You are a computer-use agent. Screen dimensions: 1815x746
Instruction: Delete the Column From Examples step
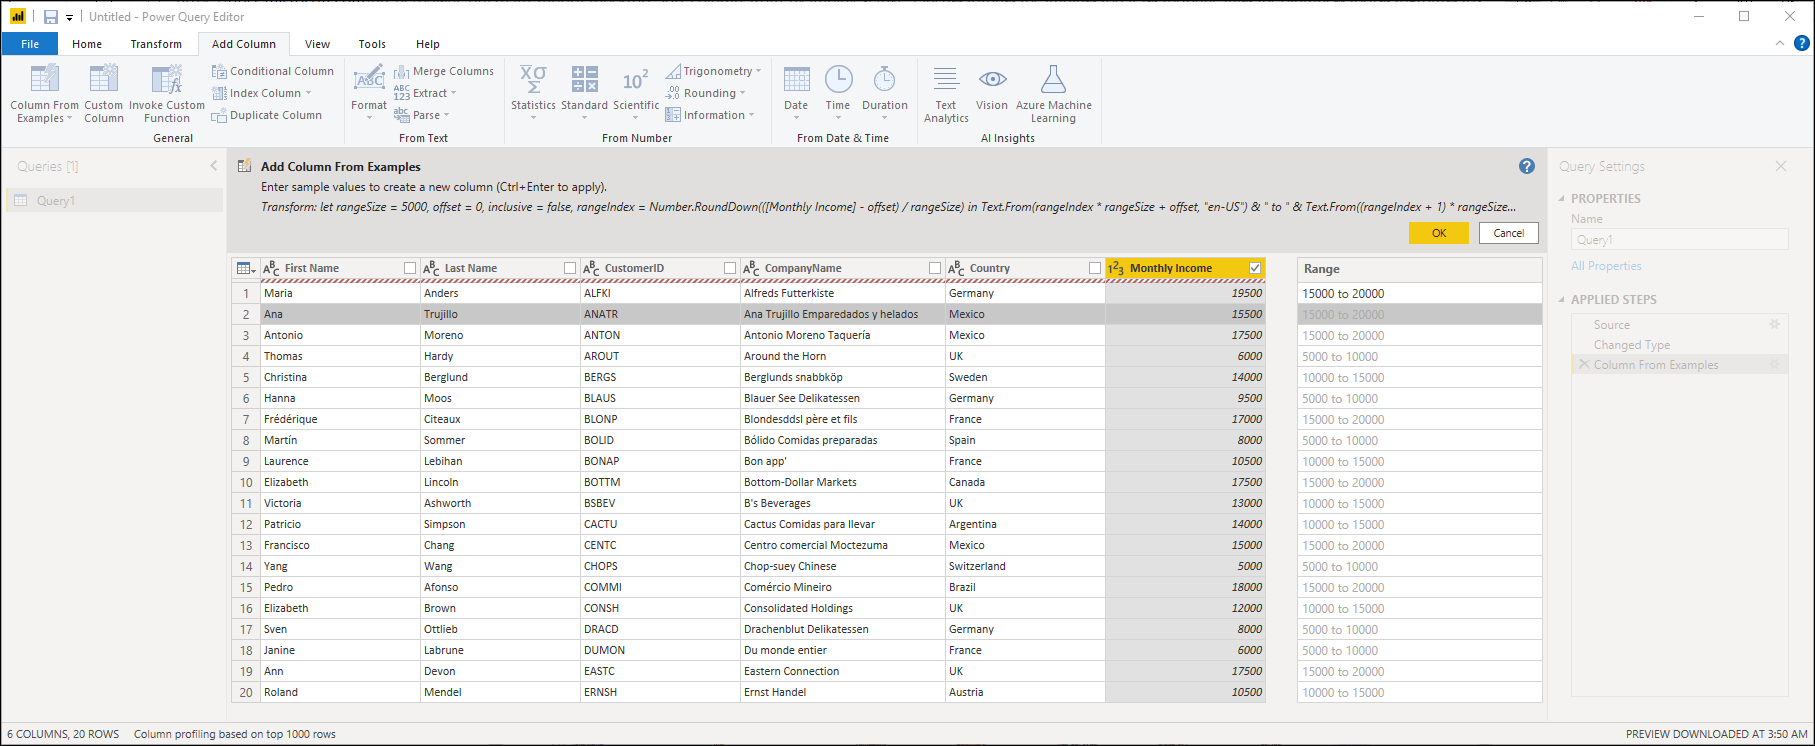1584,365
